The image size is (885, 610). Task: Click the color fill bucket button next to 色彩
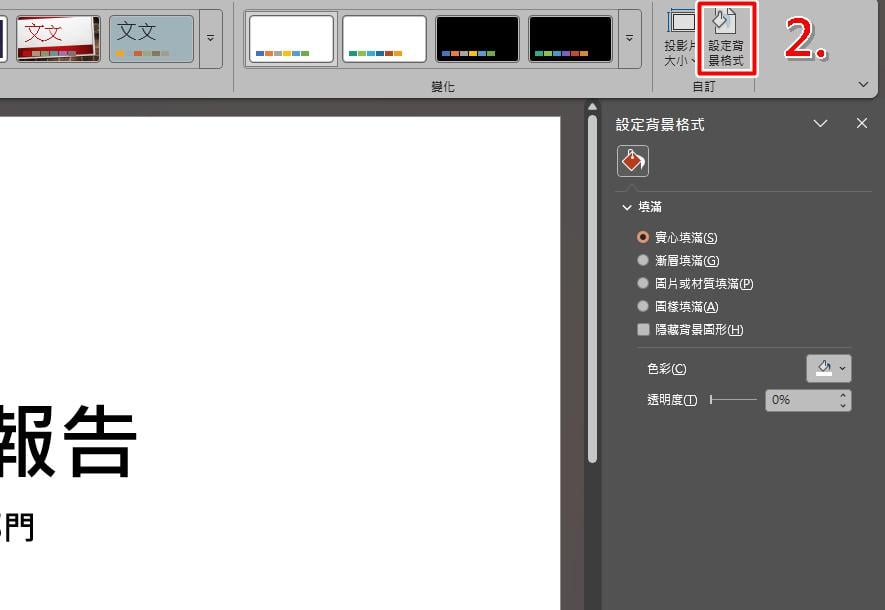(x=829, y=368)
